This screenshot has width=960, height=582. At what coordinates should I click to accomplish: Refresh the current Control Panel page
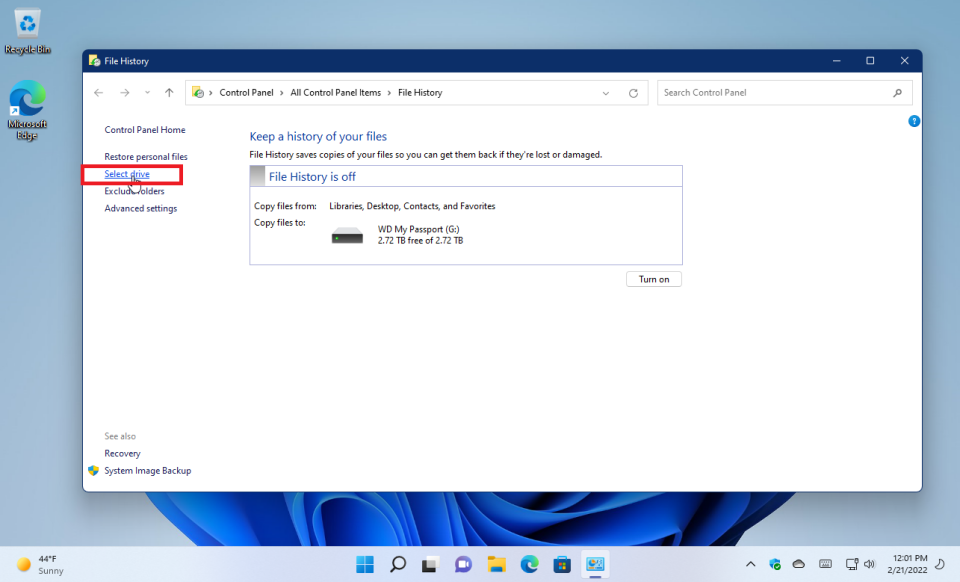[633, 92]
